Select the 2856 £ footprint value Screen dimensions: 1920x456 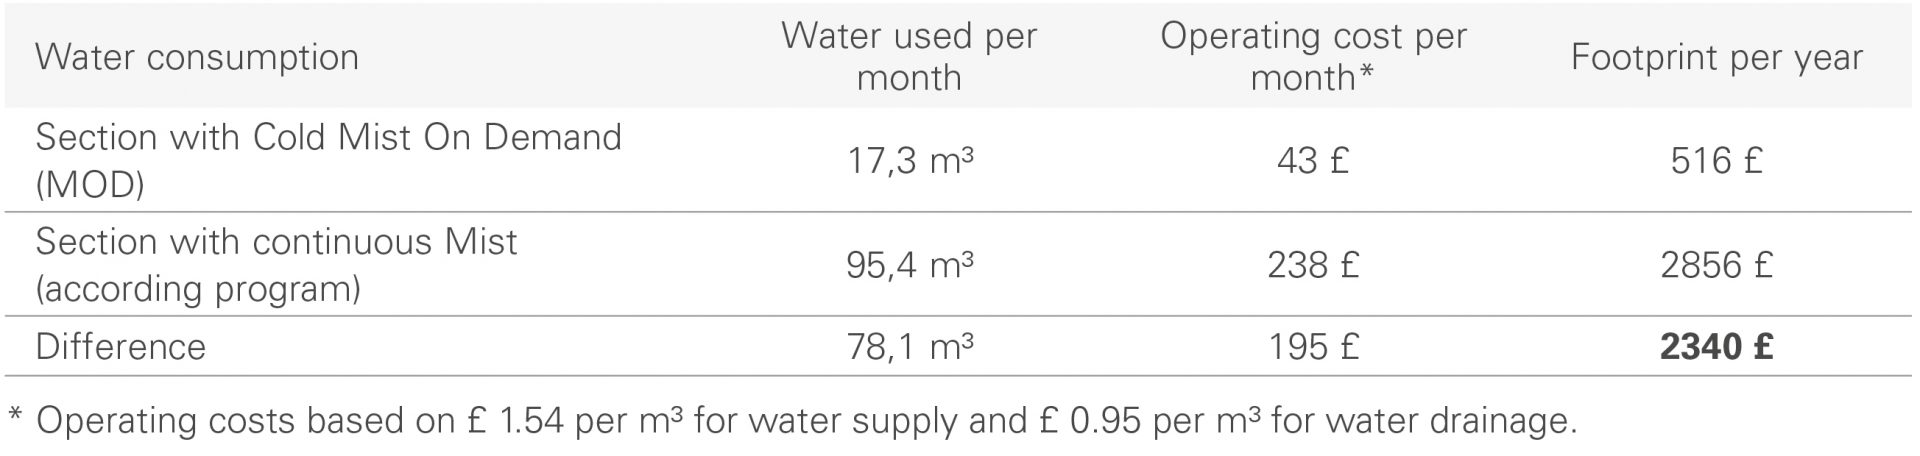1716,265
